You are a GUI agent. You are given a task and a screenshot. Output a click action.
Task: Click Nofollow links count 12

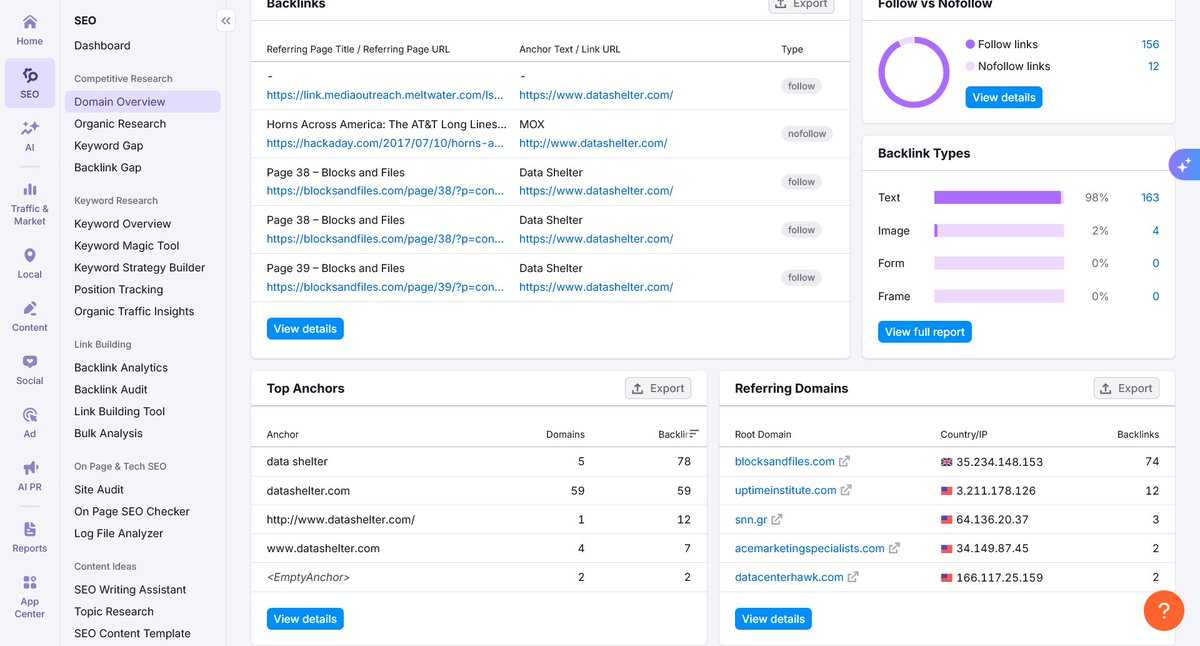pos(1153,66)
